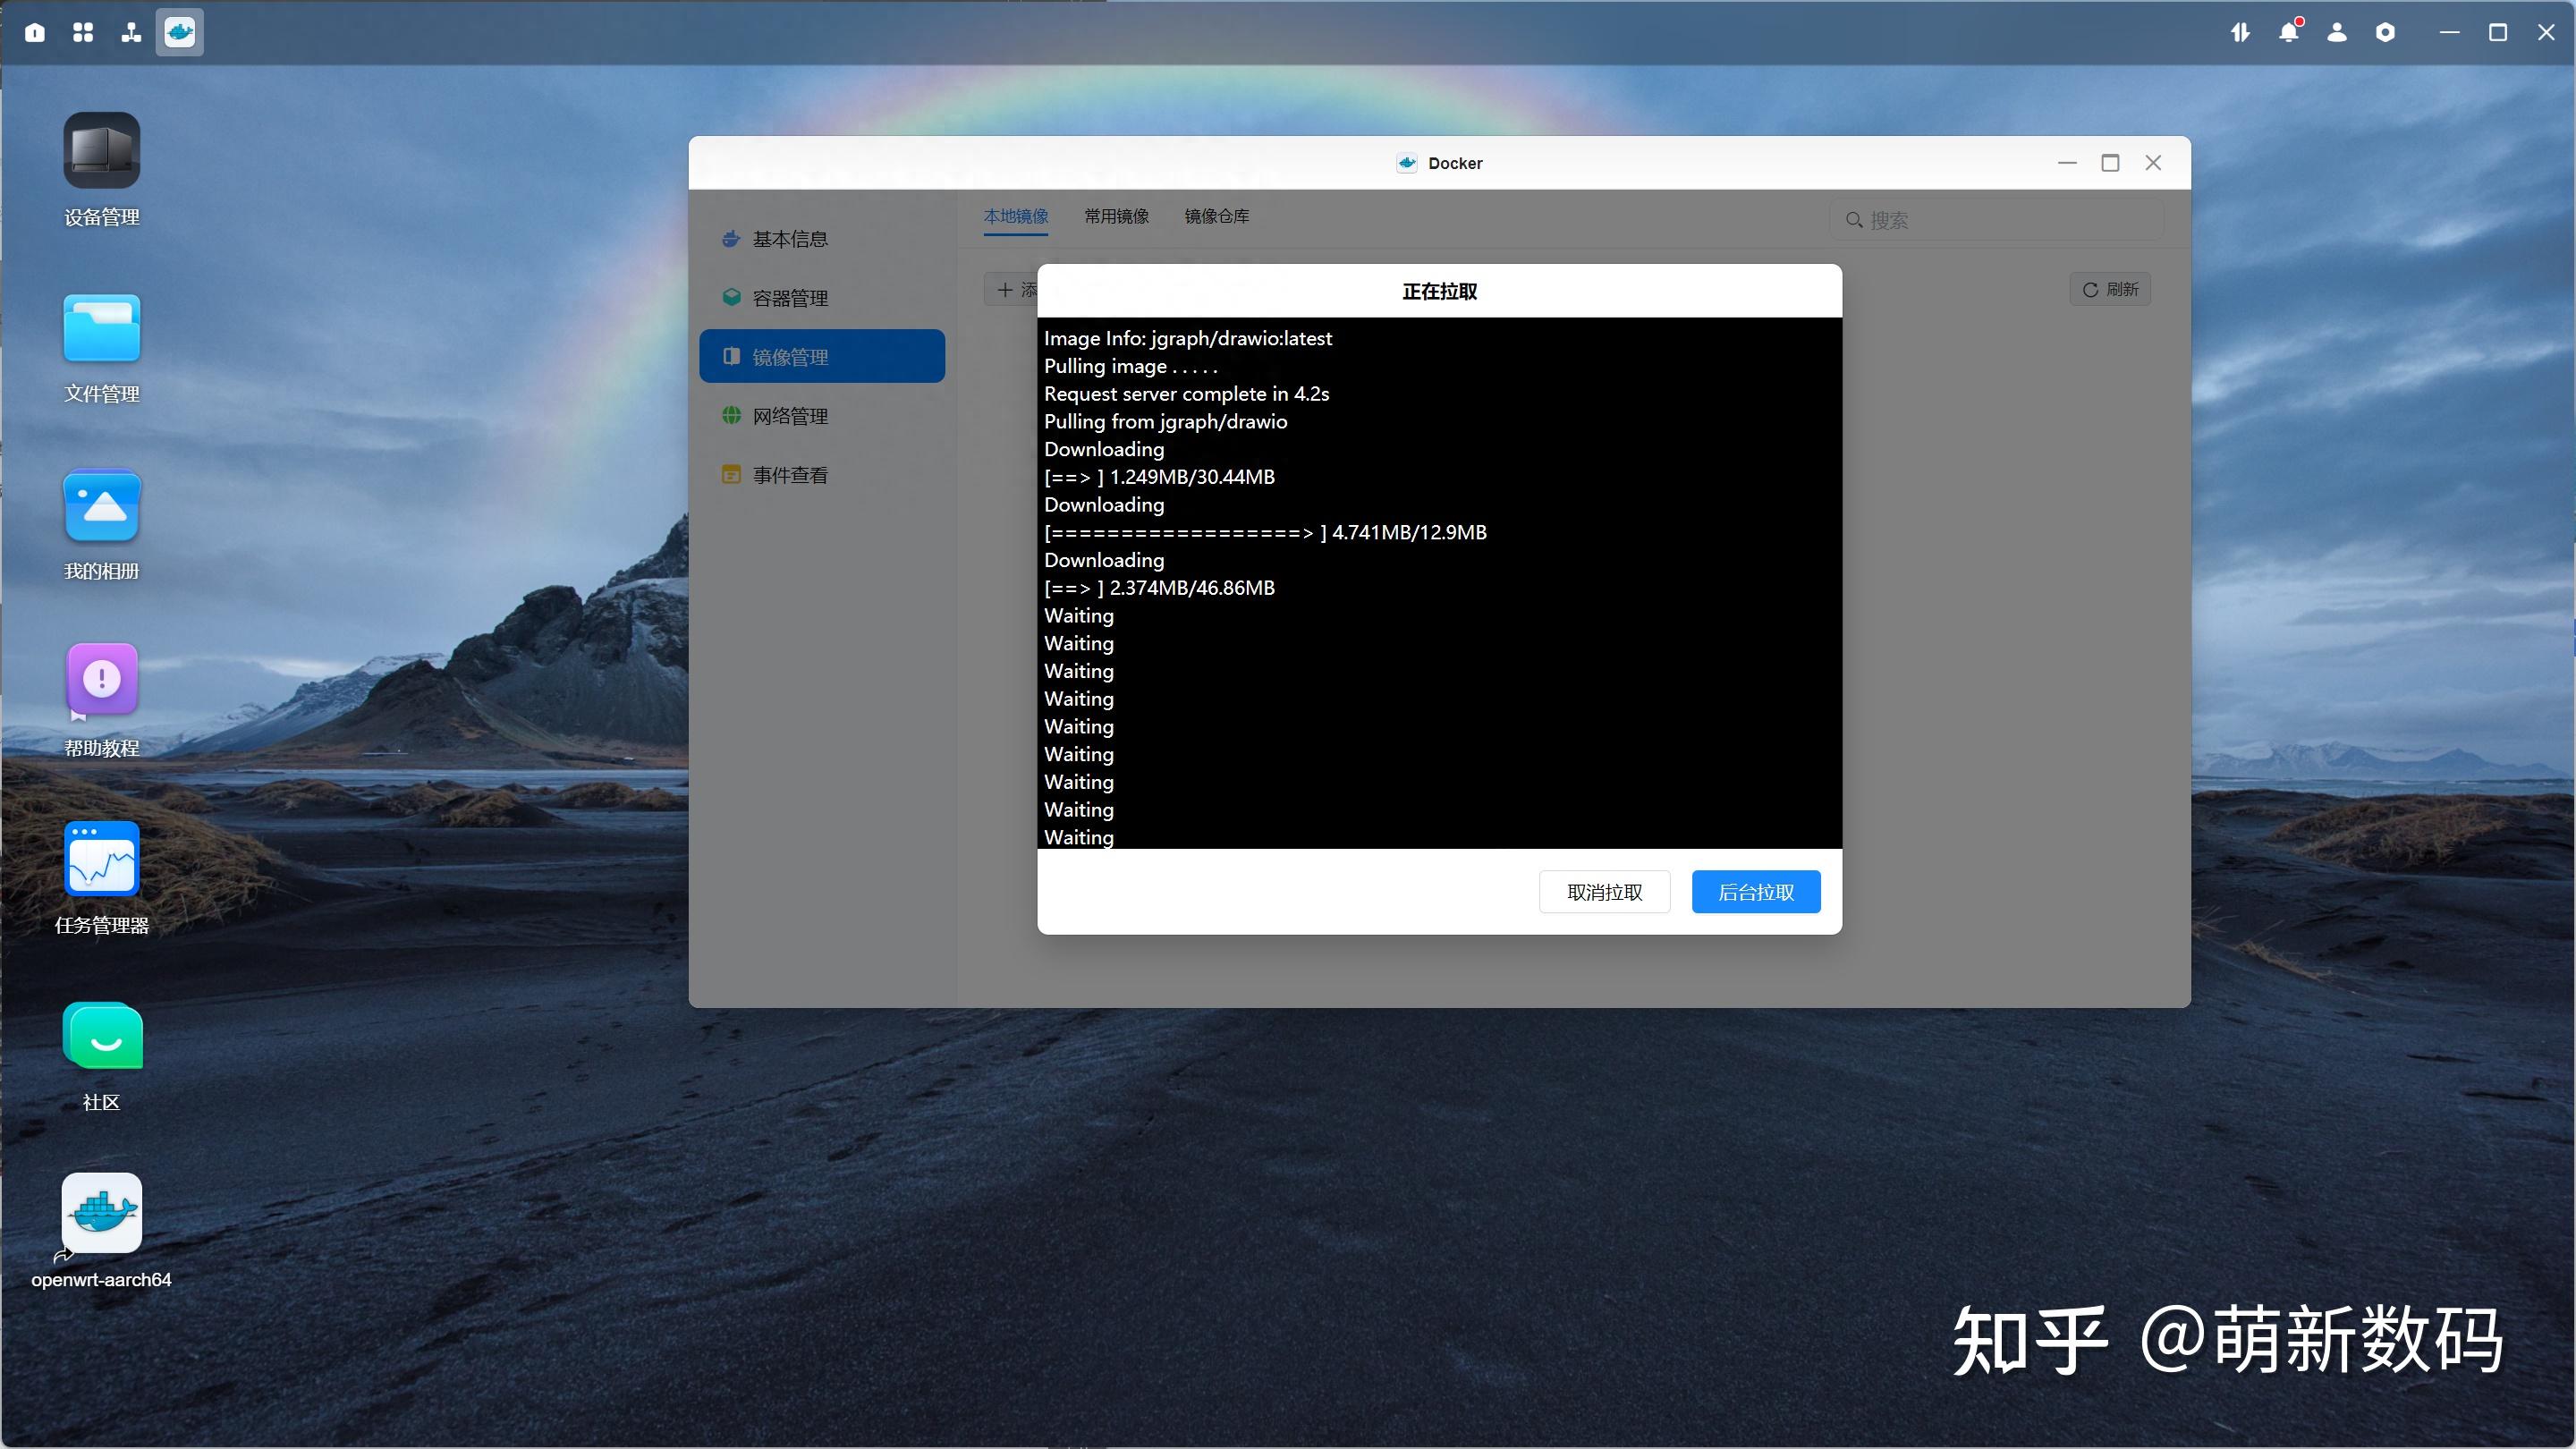Select the 本地镜像 tab
This screenshot has height=1449, width=2576.
[x=1015, y=216]
